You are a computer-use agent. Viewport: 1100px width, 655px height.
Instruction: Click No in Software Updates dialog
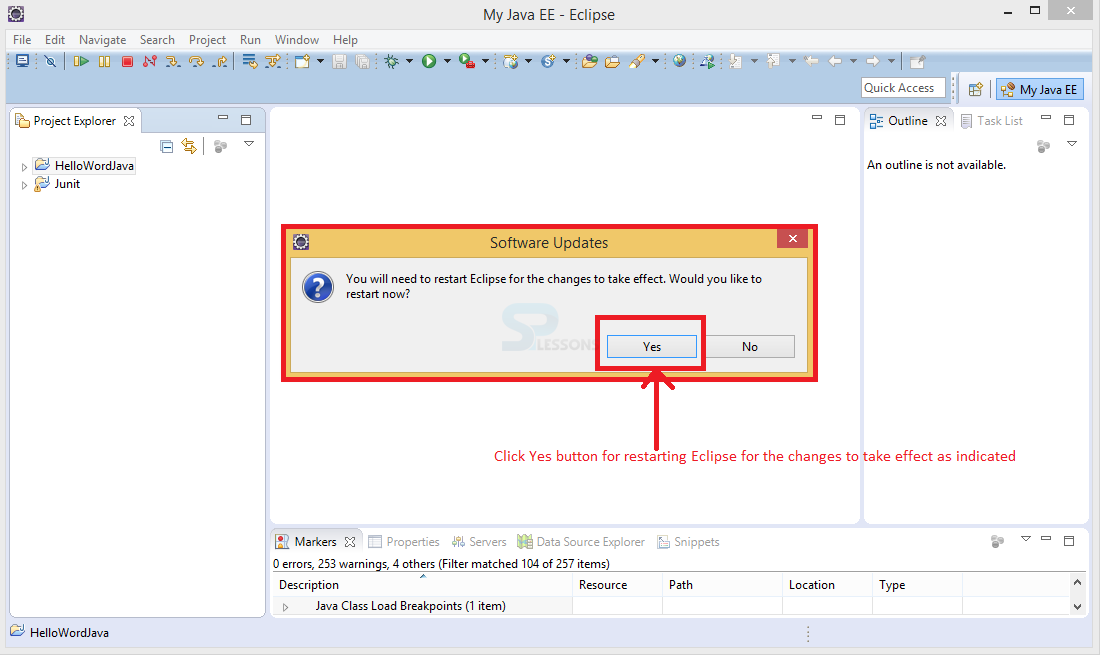pyautogui.click(x=750, y=346)
